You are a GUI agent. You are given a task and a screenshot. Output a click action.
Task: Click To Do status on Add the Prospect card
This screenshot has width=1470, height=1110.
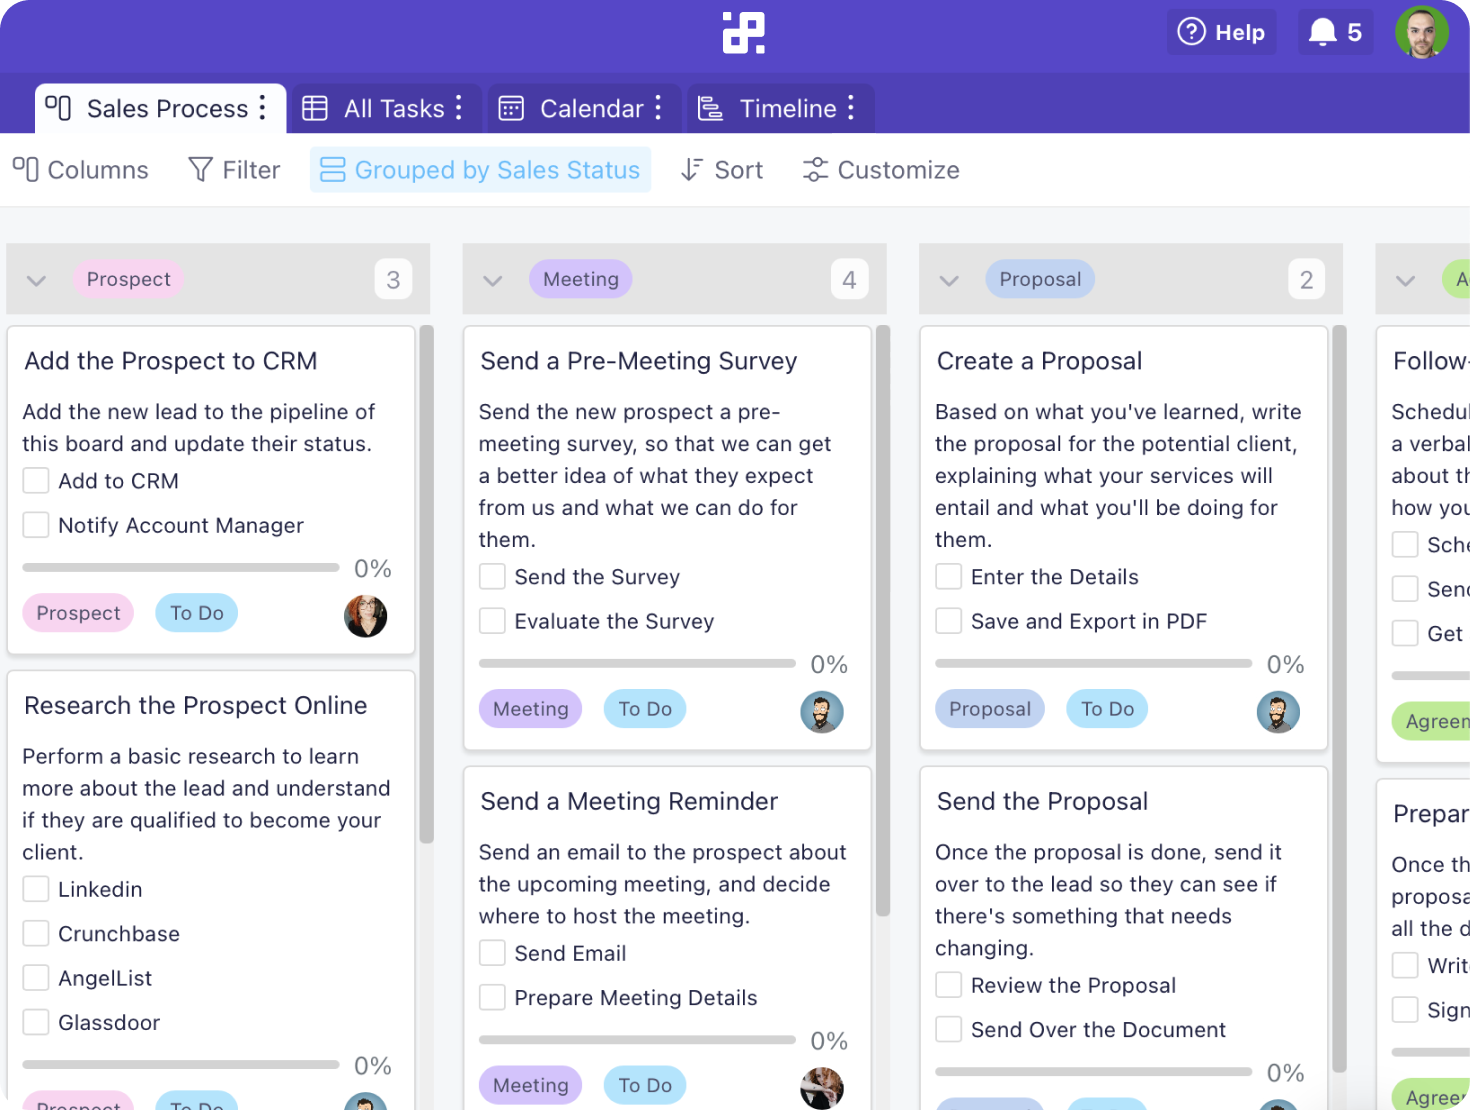pyautogui.click(x=197, y=613)
